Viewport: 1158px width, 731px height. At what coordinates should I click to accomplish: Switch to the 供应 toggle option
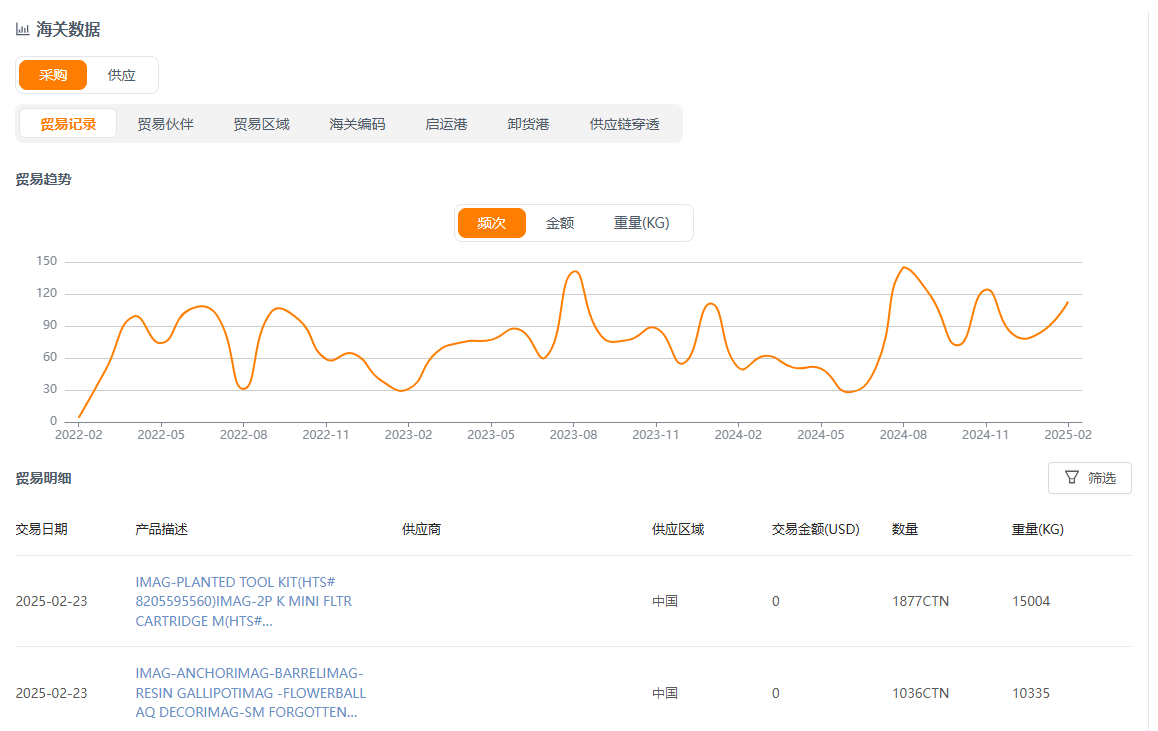point(121,75)
